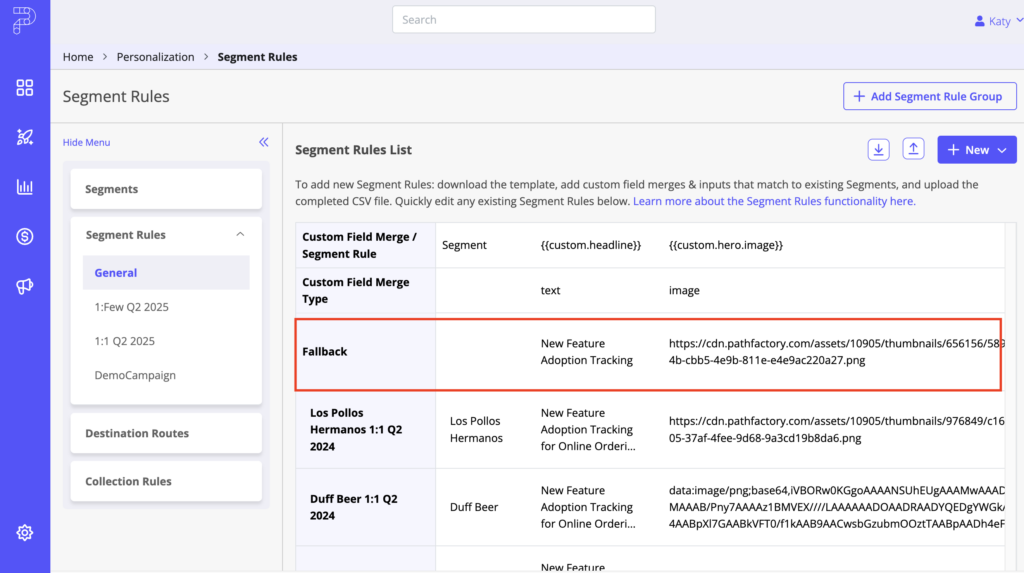Select the 1:Few Q2 2025 group

click(x=131, y=307)
